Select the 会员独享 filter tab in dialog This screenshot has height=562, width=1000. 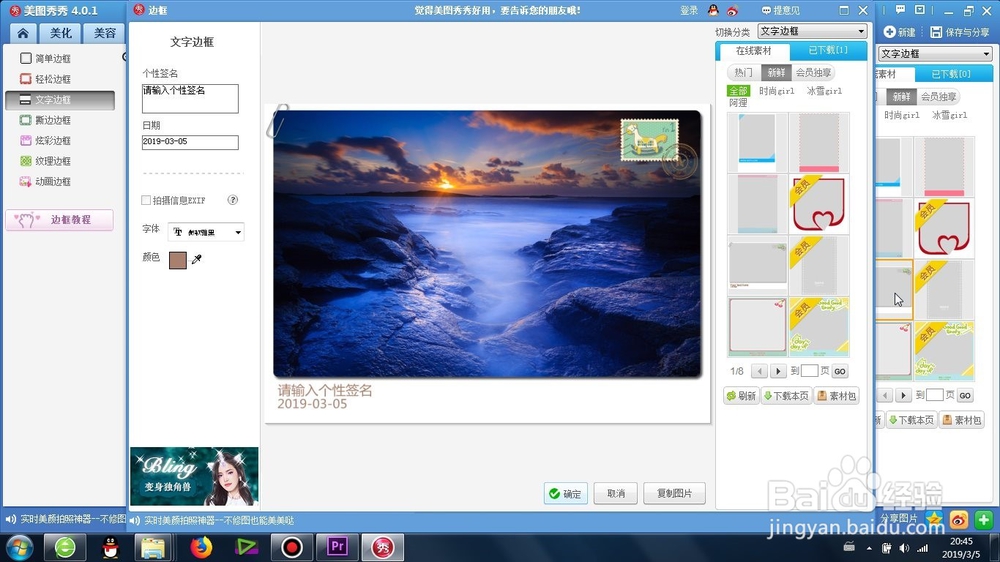[x=813, y=73]
